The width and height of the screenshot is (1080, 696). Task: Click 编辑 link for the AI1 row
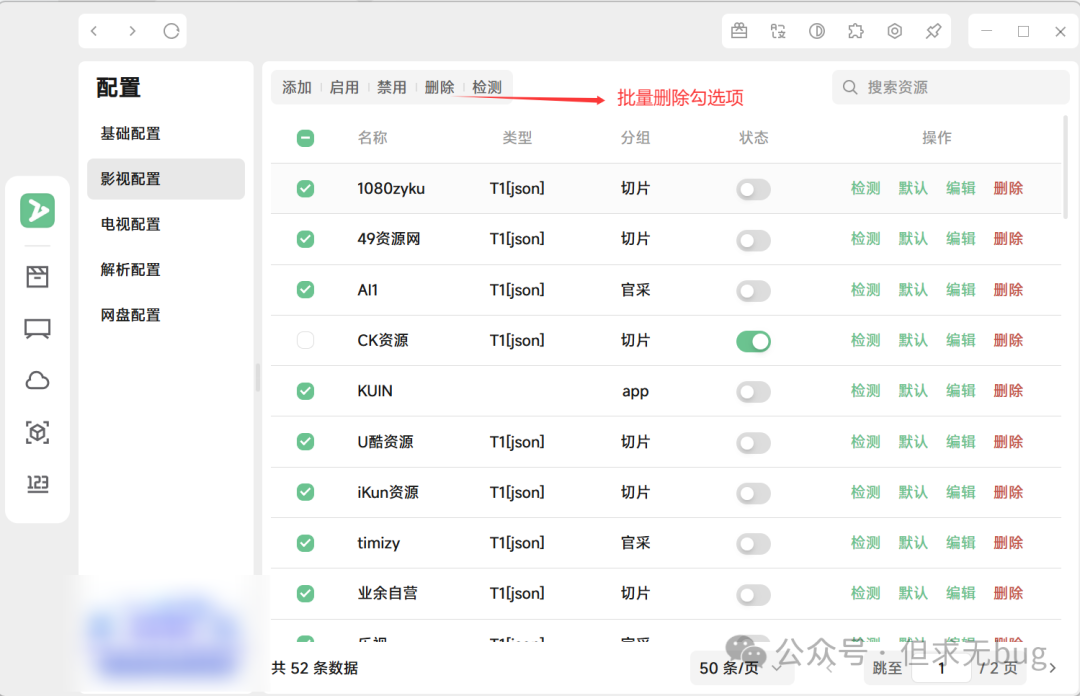click(960, 290)
